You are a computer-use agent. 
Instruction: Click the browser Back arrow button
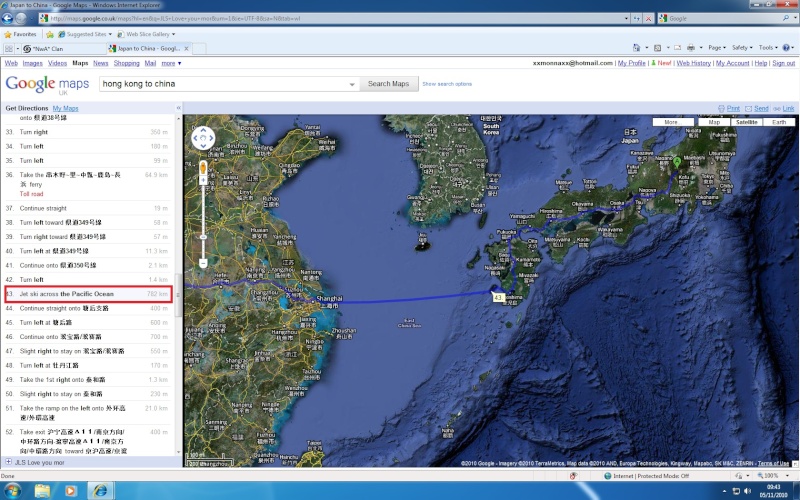point(7,18)
